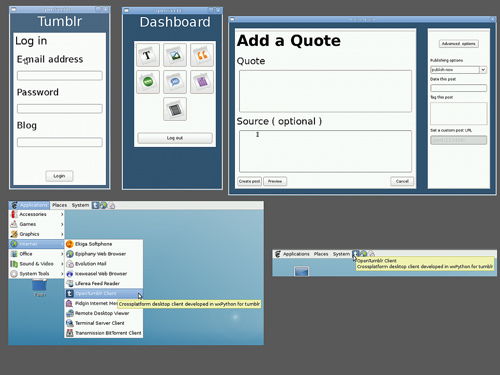
Task: Open the Places menu in left panel
Action: click(x=59, y=205)
